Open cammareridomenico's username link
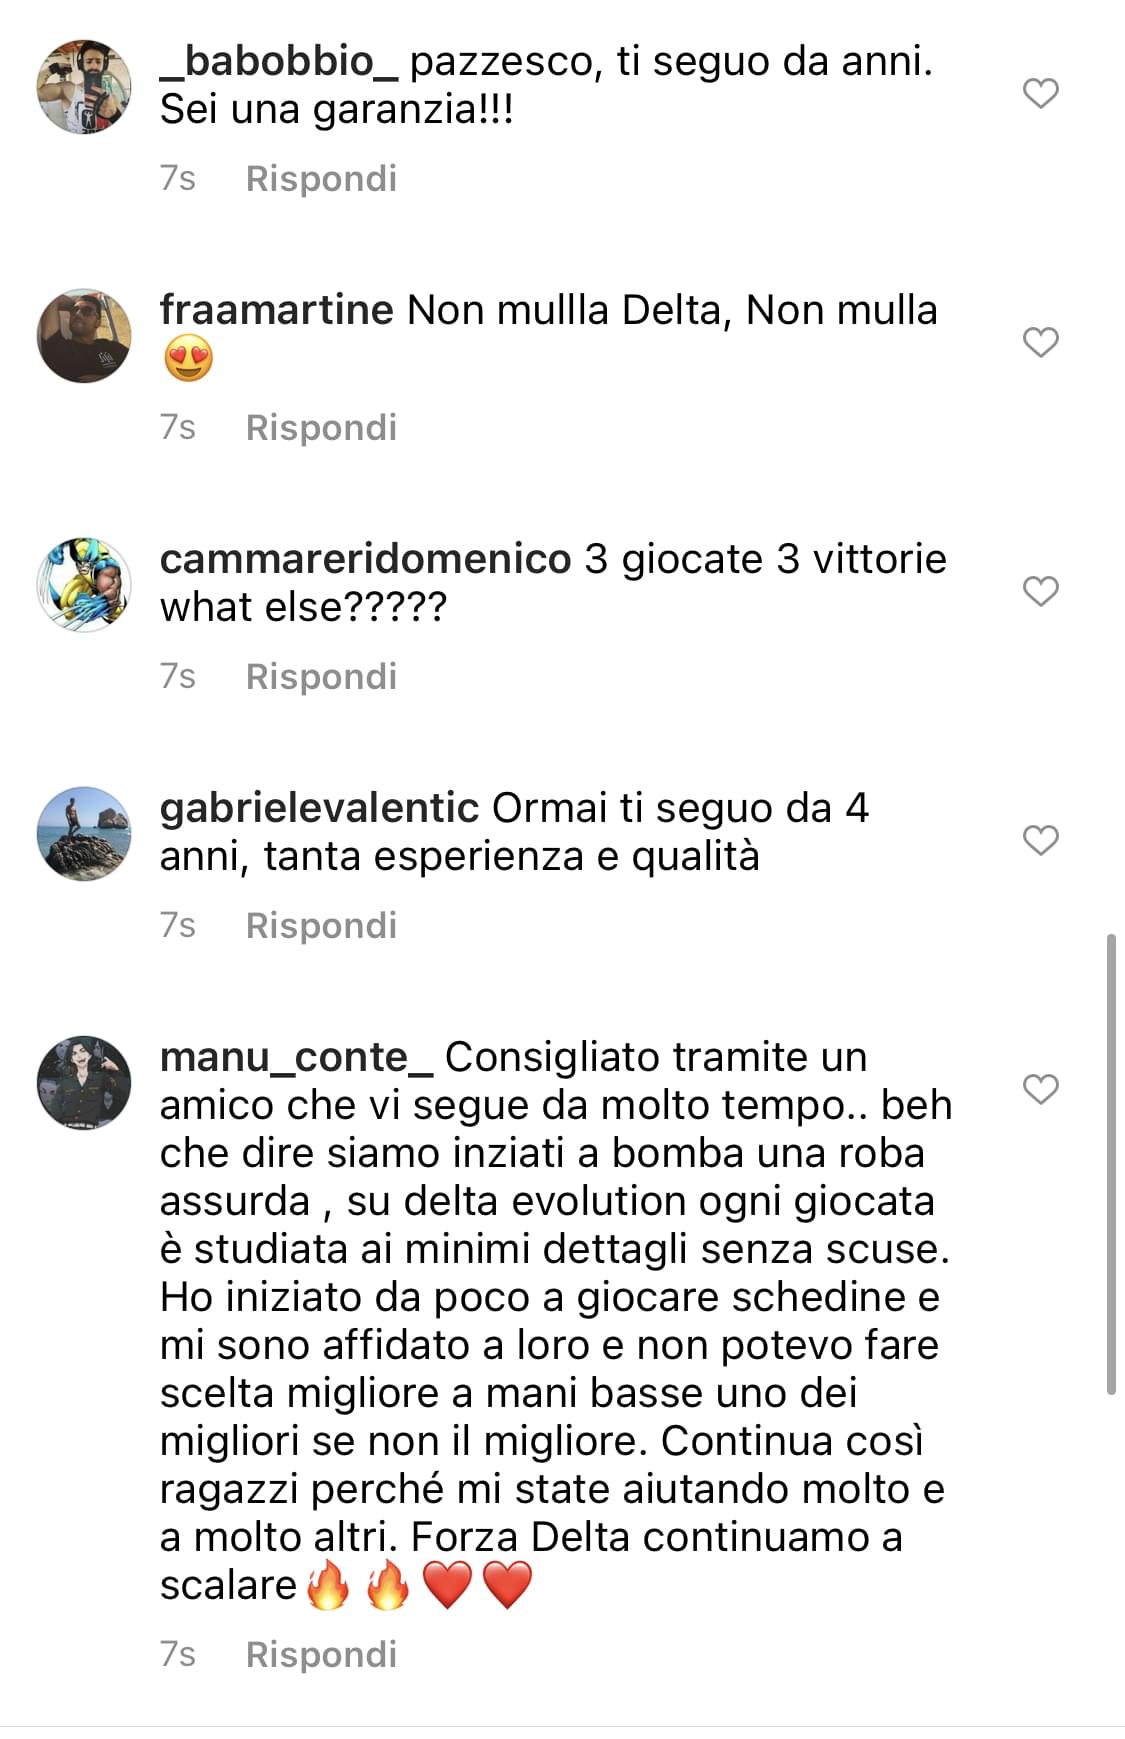 click(365, 559)
